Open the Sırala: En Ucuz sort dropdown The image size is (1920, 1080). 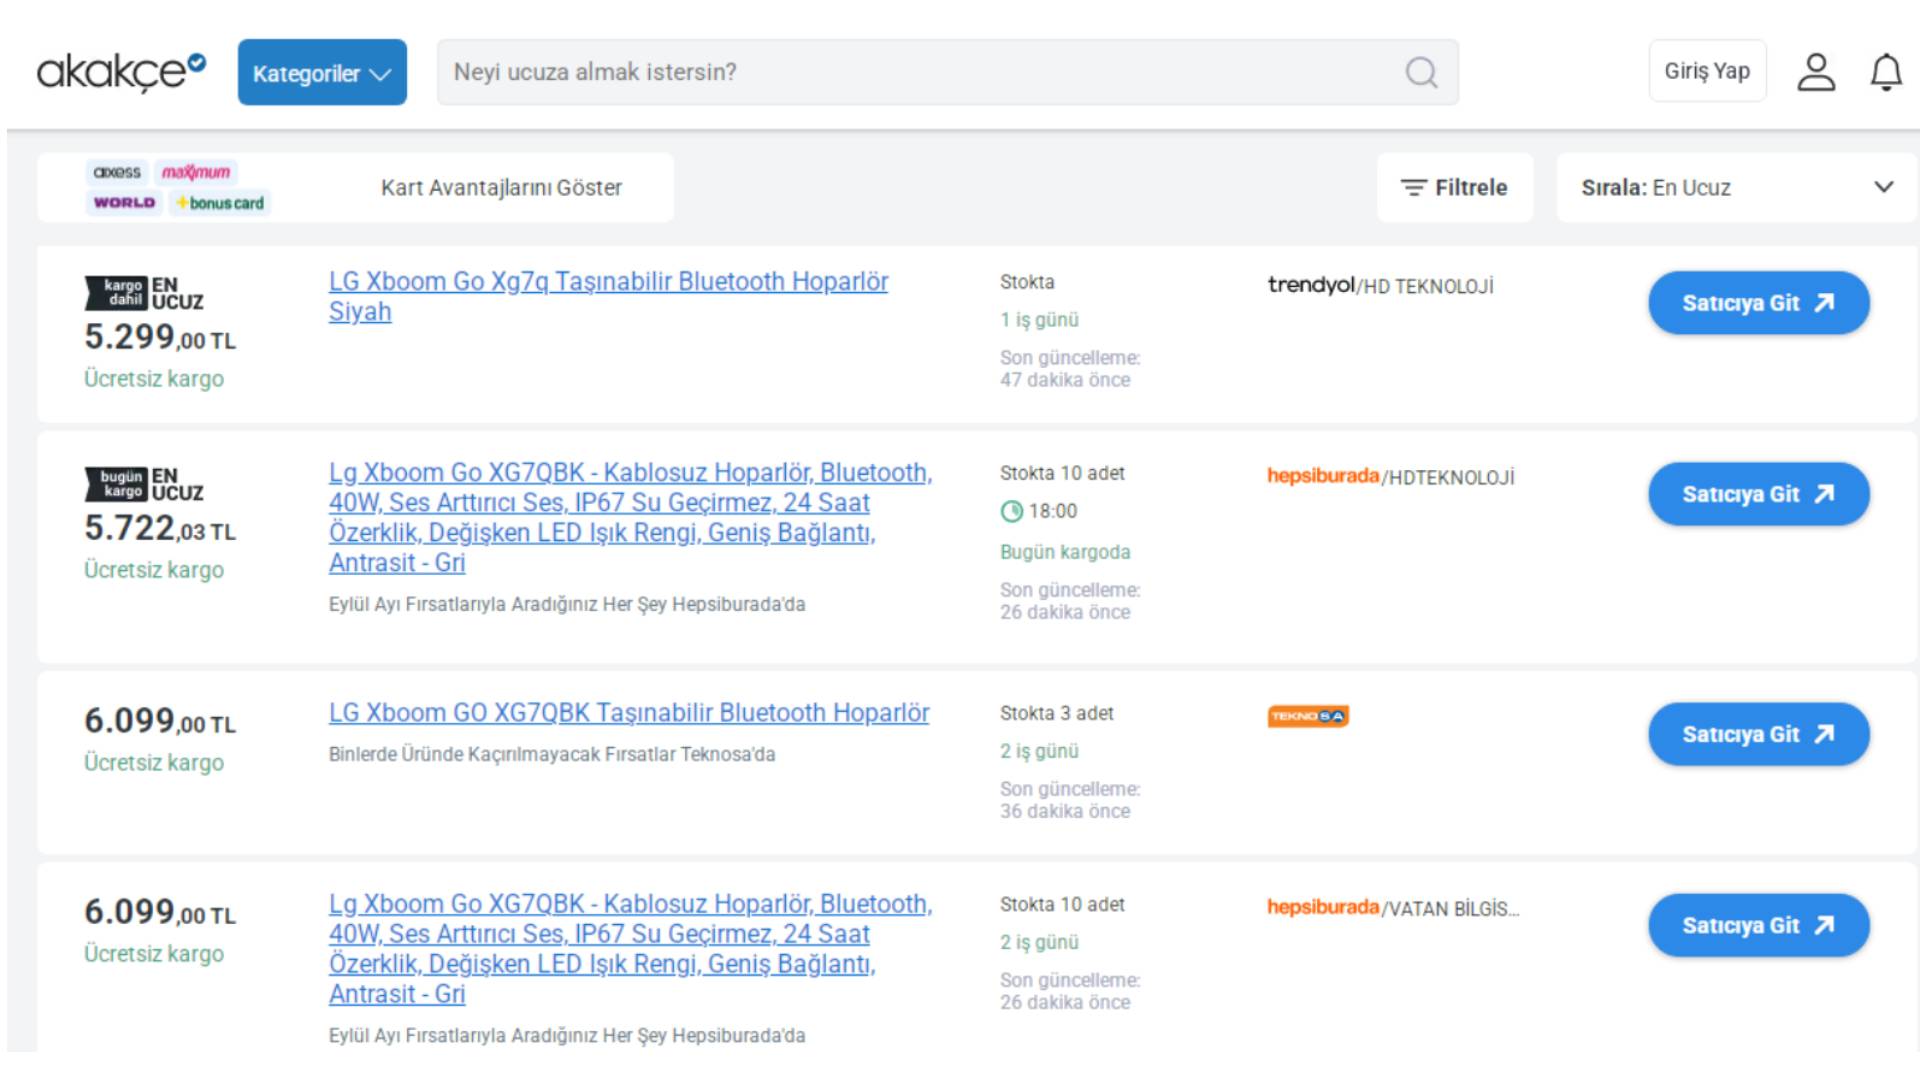(x=1736, y=187)
